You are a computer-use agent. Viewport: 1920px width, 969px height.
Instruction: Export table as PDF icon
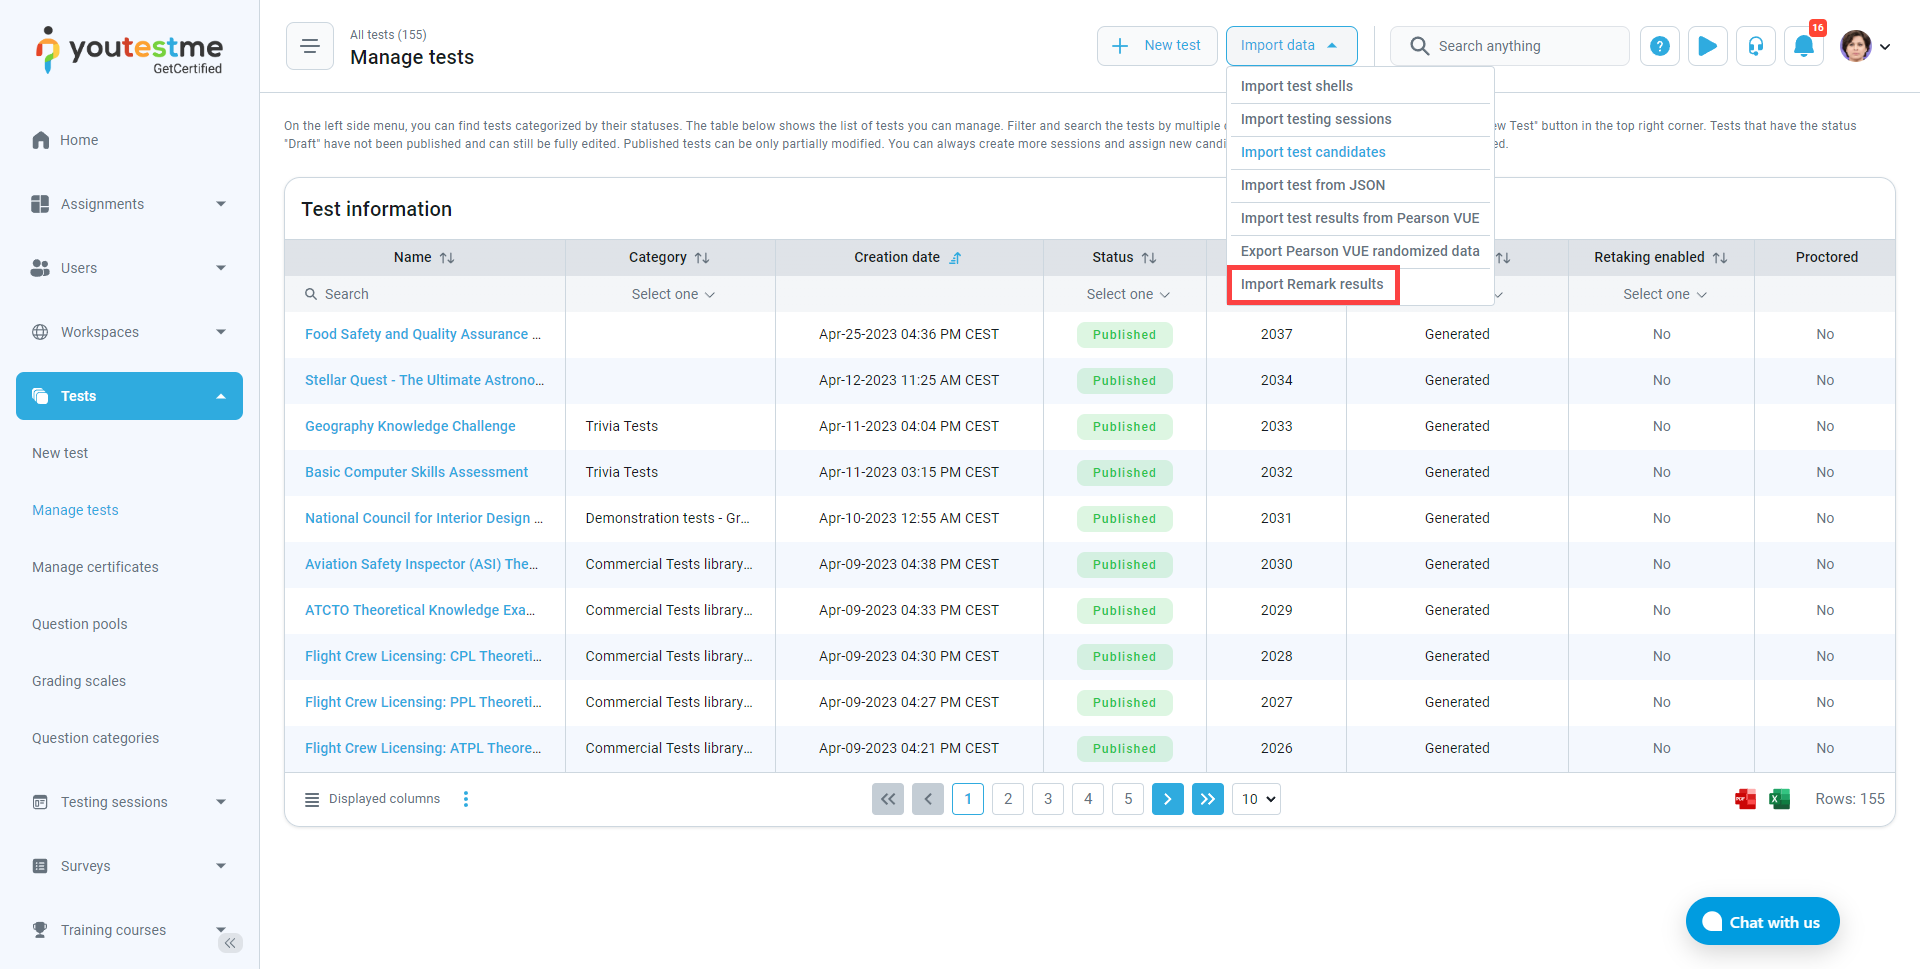click(x=1745, y=799)
